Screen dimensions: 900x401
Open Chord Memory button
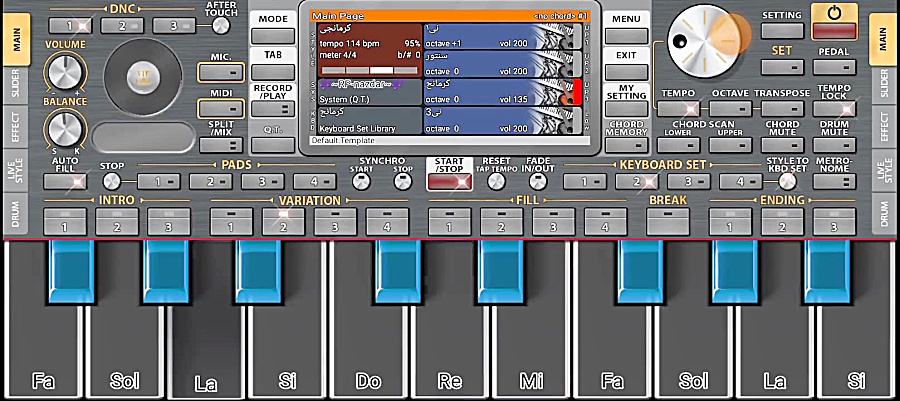626,145
